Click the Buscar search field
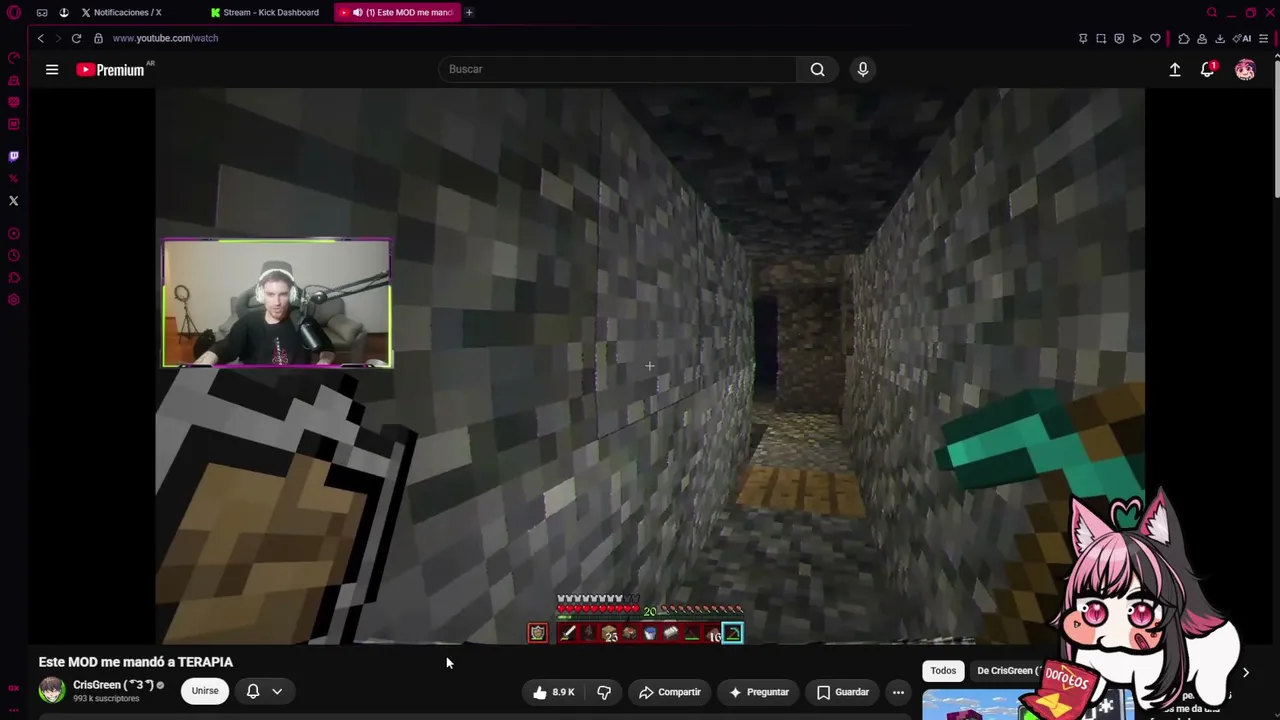 pos(617,69)
